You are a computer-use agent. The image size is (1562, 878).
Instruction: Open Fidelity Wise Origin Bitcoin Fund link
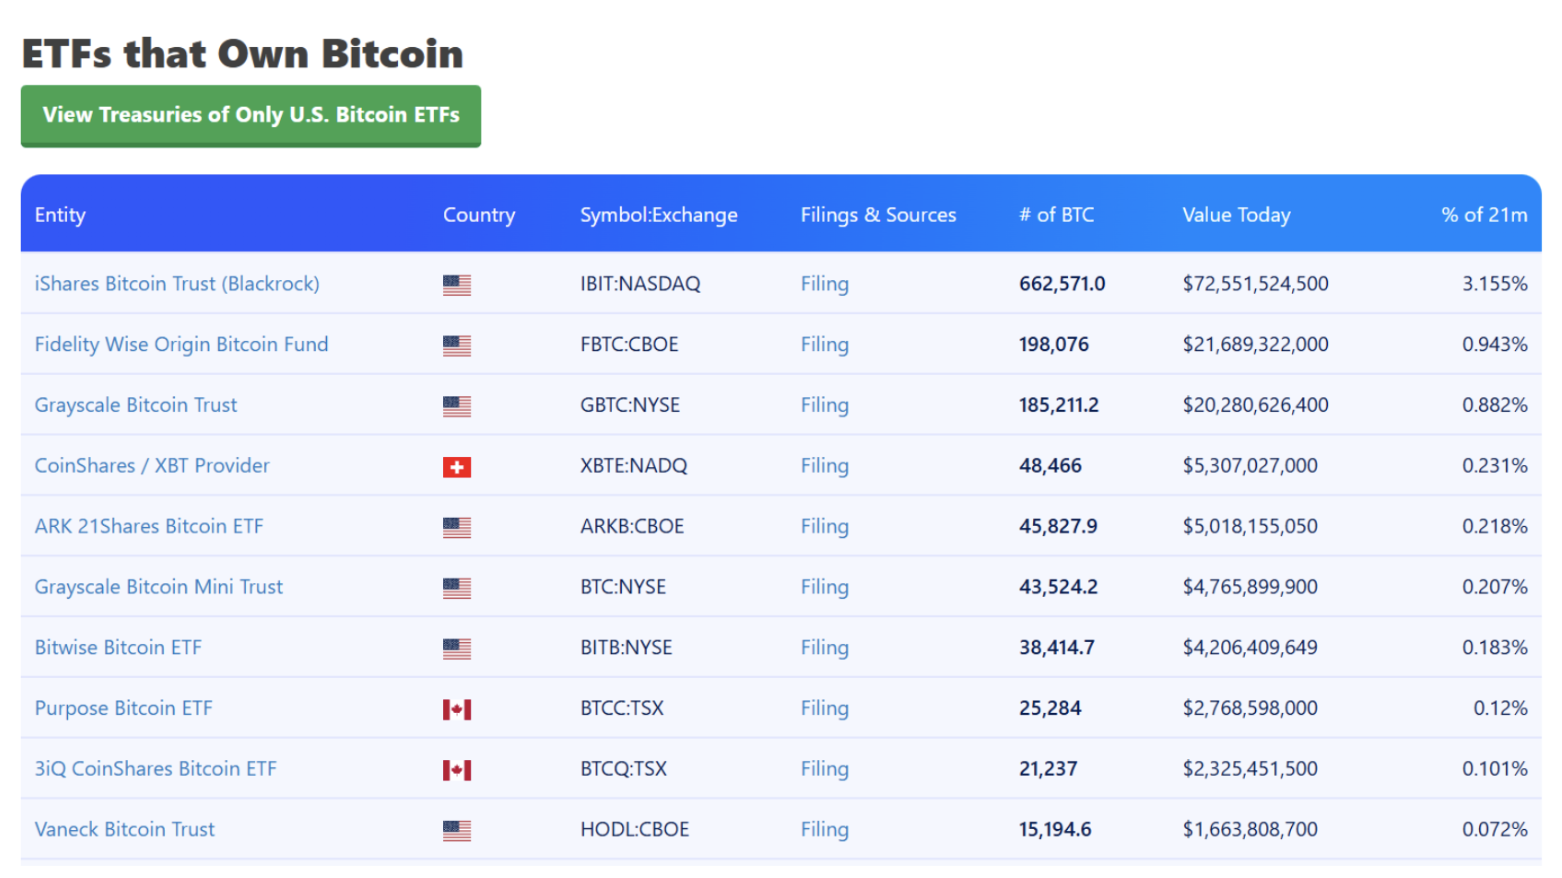[x=181, y=344]
